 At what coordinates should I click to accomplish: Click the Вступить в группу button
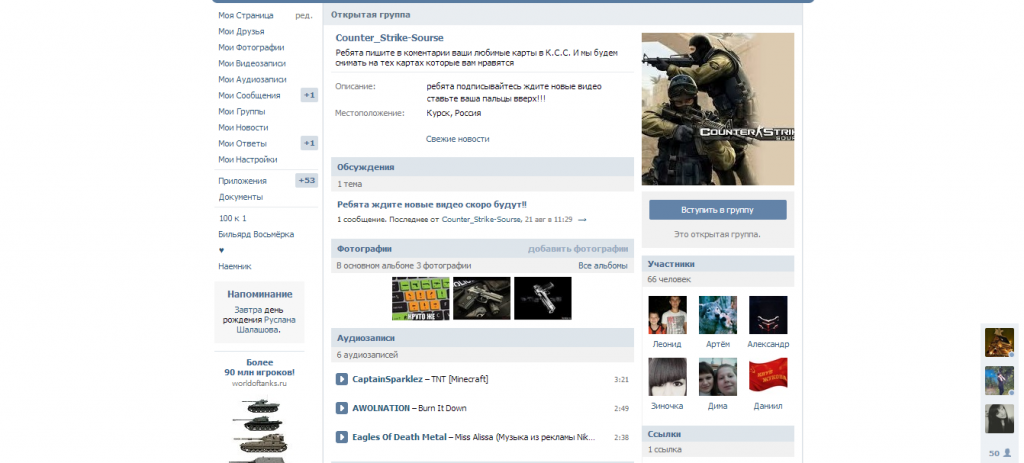(x=717, y=210)
